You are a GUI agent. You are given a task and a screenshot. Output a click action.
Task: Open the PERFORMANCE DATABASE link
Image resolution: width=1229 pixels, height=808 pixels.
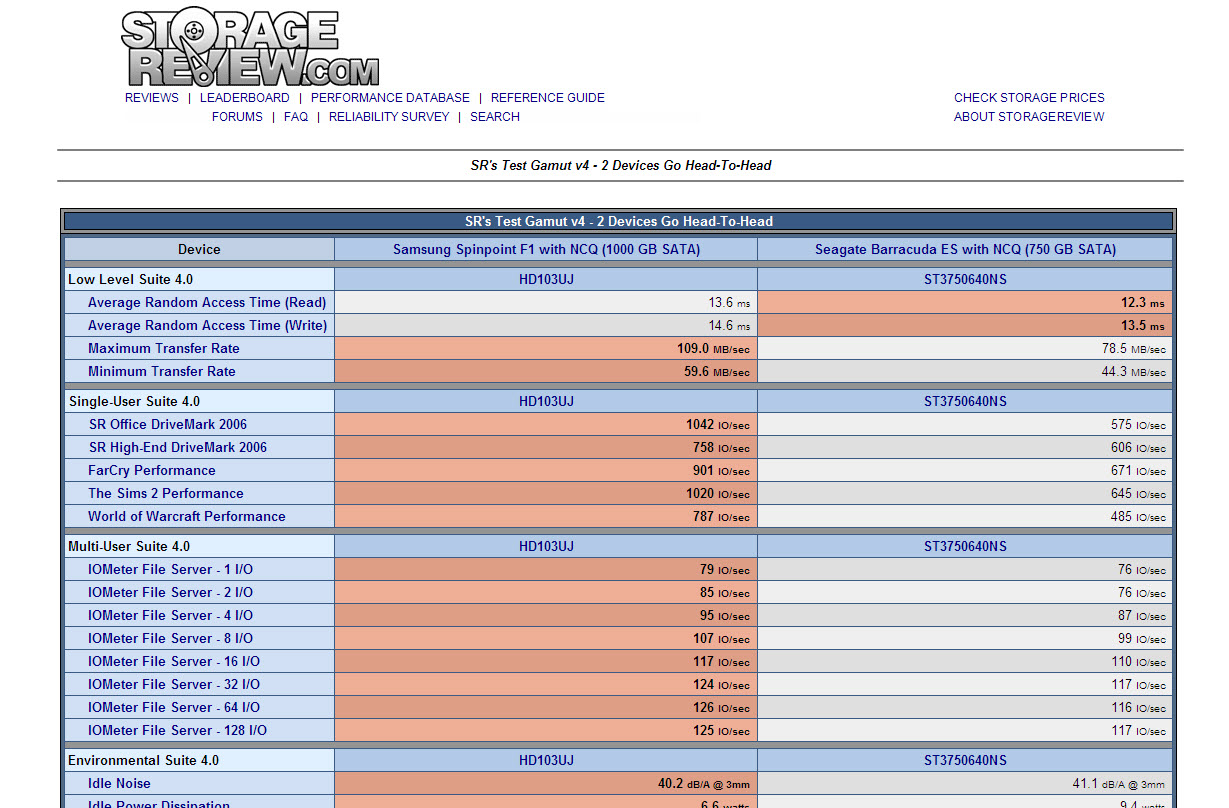click(390, 98)
